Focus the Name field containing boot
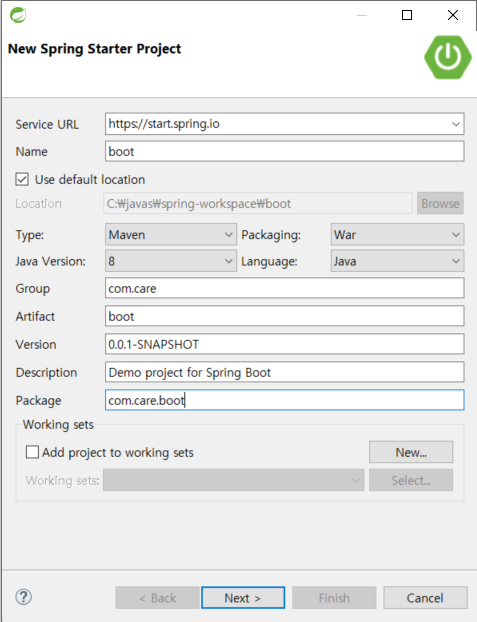477x622 pixels. pyautogui.click(x=285, y=151)
